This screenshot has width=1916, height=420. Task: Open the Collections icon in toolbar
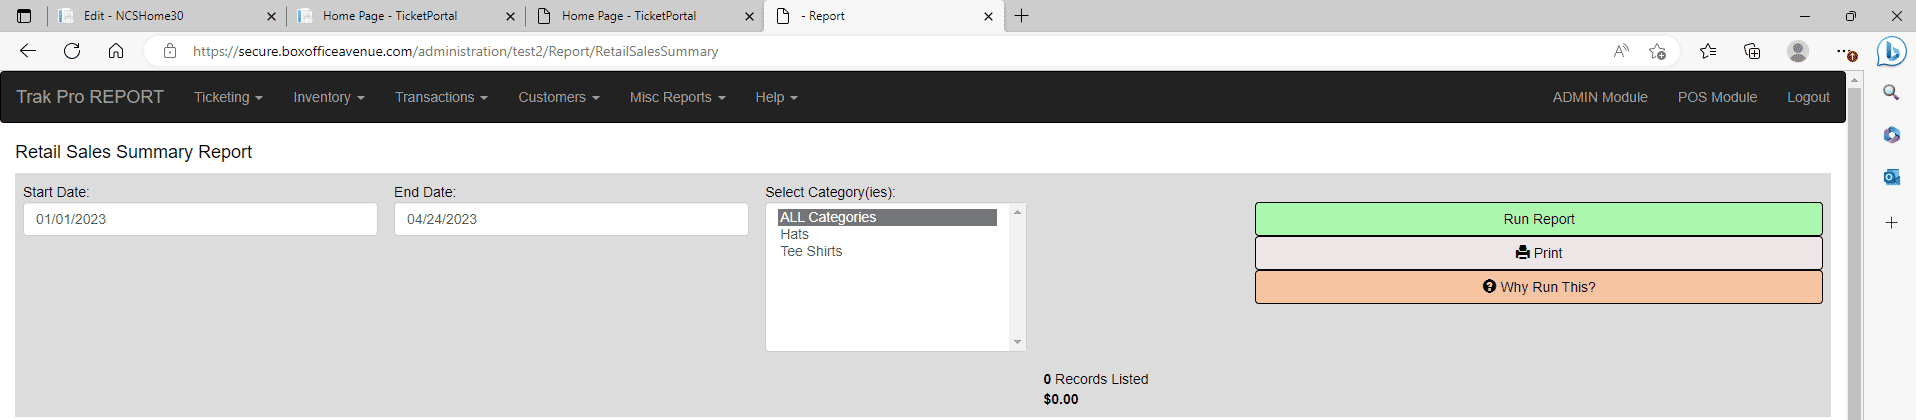coord(1752,51)
